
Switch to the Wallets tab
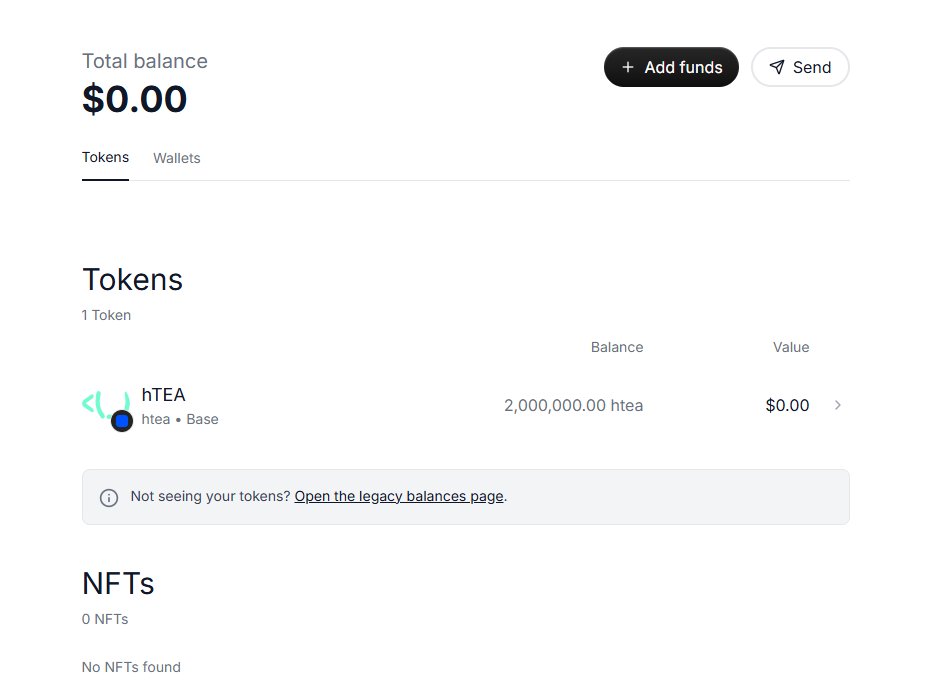(176, 158)
